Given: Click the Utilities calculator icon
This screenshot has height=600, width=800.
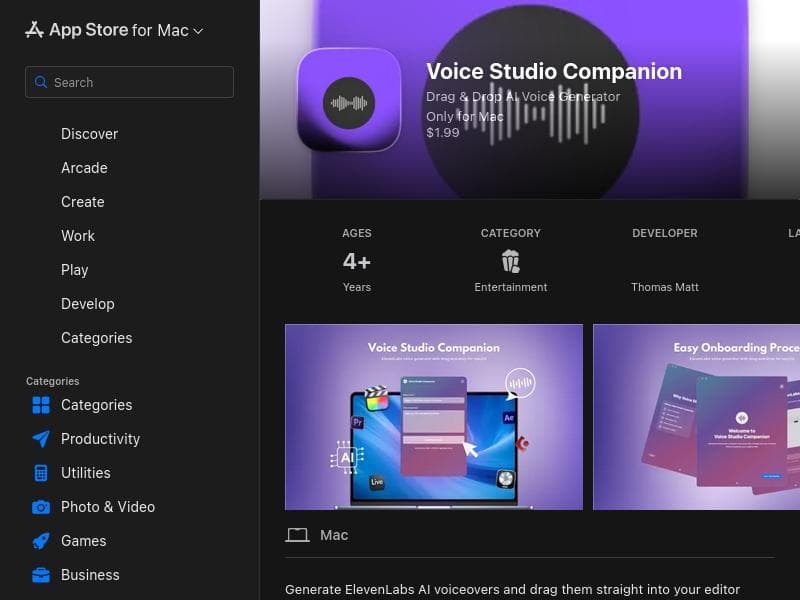Looking at the screenshot, I should click(41, 473).
